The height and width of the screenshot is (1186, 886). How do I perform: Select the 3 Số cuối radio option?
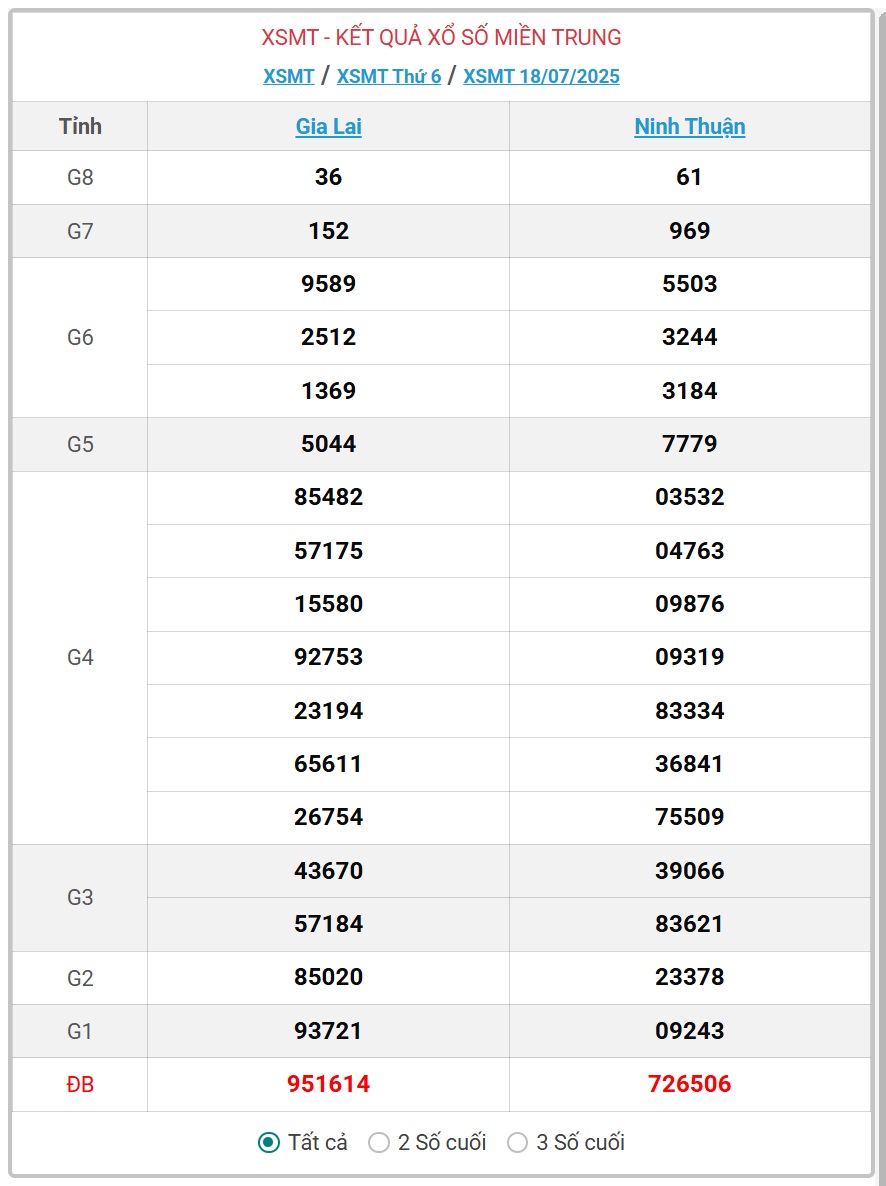[x=518, y=1142]
